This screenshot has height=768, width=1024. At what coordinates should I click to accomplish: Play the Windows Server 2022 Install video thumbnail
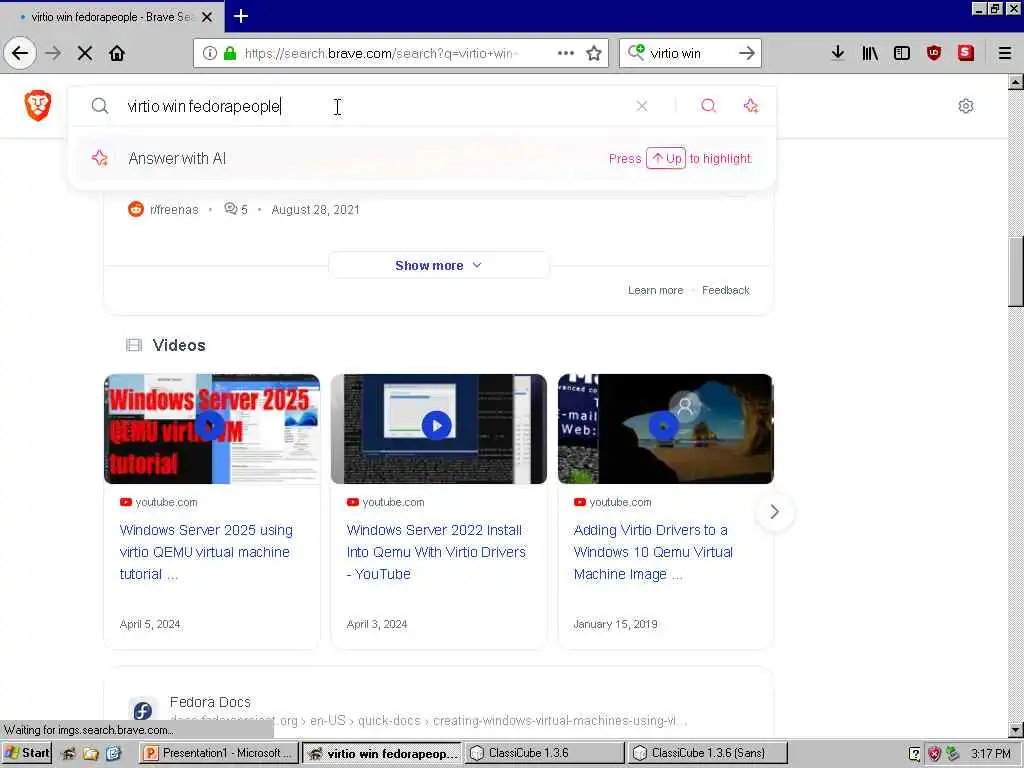click(x=439, y=428)
